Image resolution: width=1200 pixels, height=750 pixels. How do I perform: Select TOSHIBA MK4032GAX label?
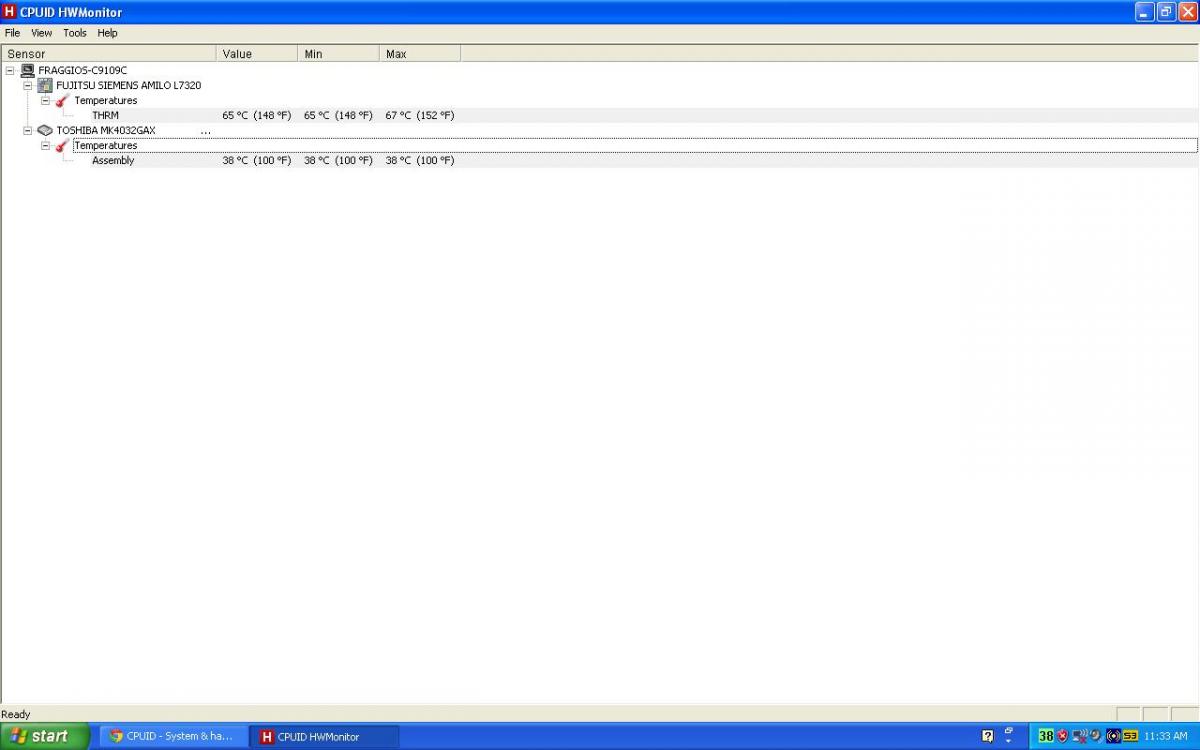click(106, 130)
